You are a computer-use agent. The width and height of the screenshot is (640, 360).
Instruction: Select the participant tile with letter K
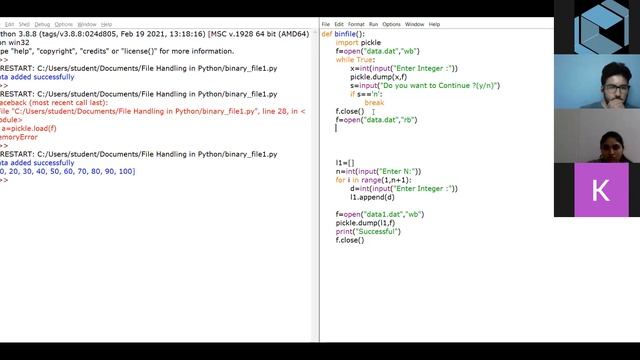[601, 190]
